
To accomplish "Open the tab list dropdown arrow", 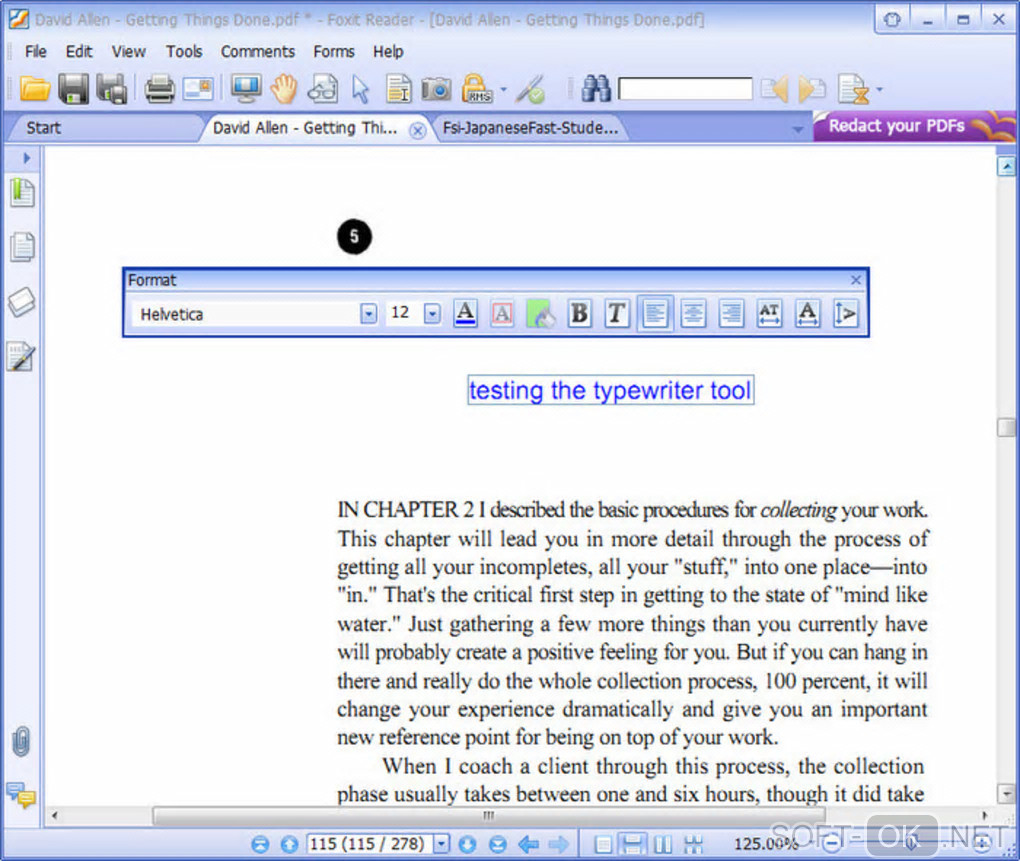I will click(797, 131).
